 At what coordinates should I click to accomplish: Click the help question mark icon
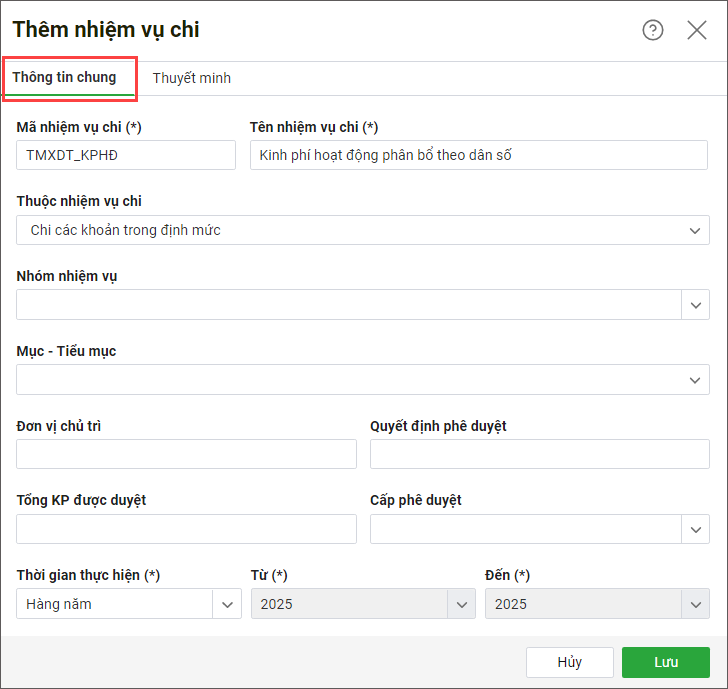tap(653, 30)
